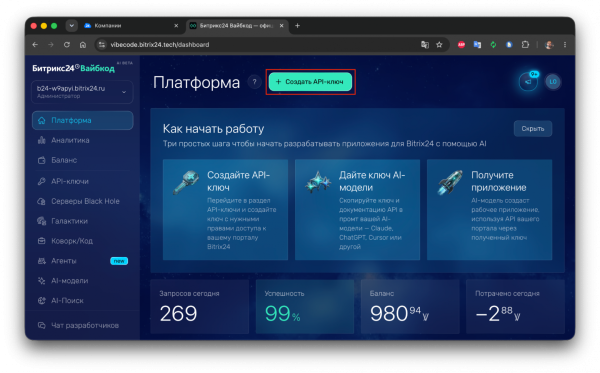
Task: Go back with the browser back arrow
Action: coord(35,45)
